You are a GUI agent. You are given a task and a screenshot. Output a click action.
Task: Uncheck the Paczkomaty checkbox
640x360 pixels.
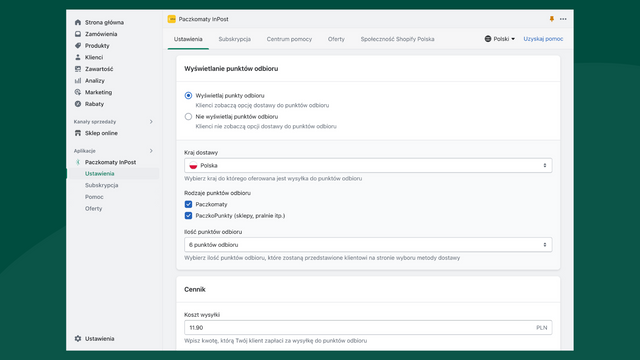pos(188,204)
